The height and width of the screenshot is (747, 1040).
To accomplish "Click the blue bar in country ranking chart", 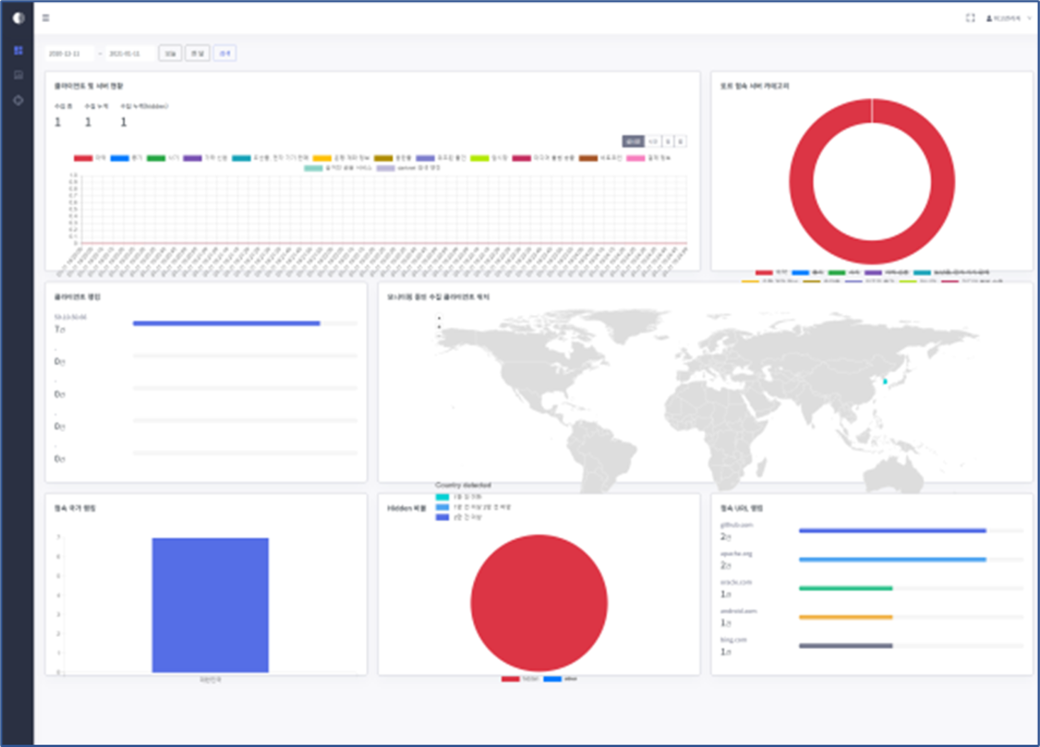I will (210, 605).
